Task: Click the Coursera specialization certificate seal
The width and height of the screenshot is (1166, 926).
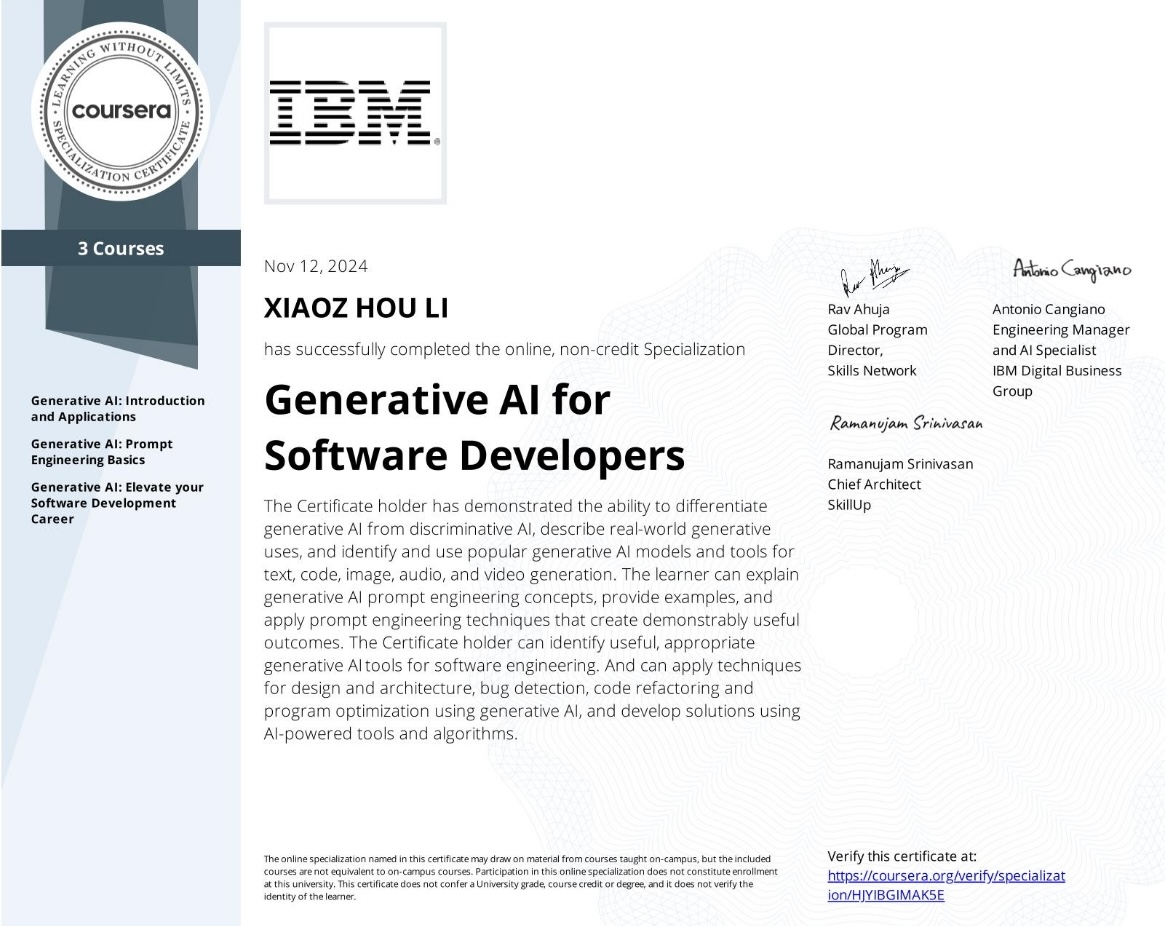Action: coord(122,110)
